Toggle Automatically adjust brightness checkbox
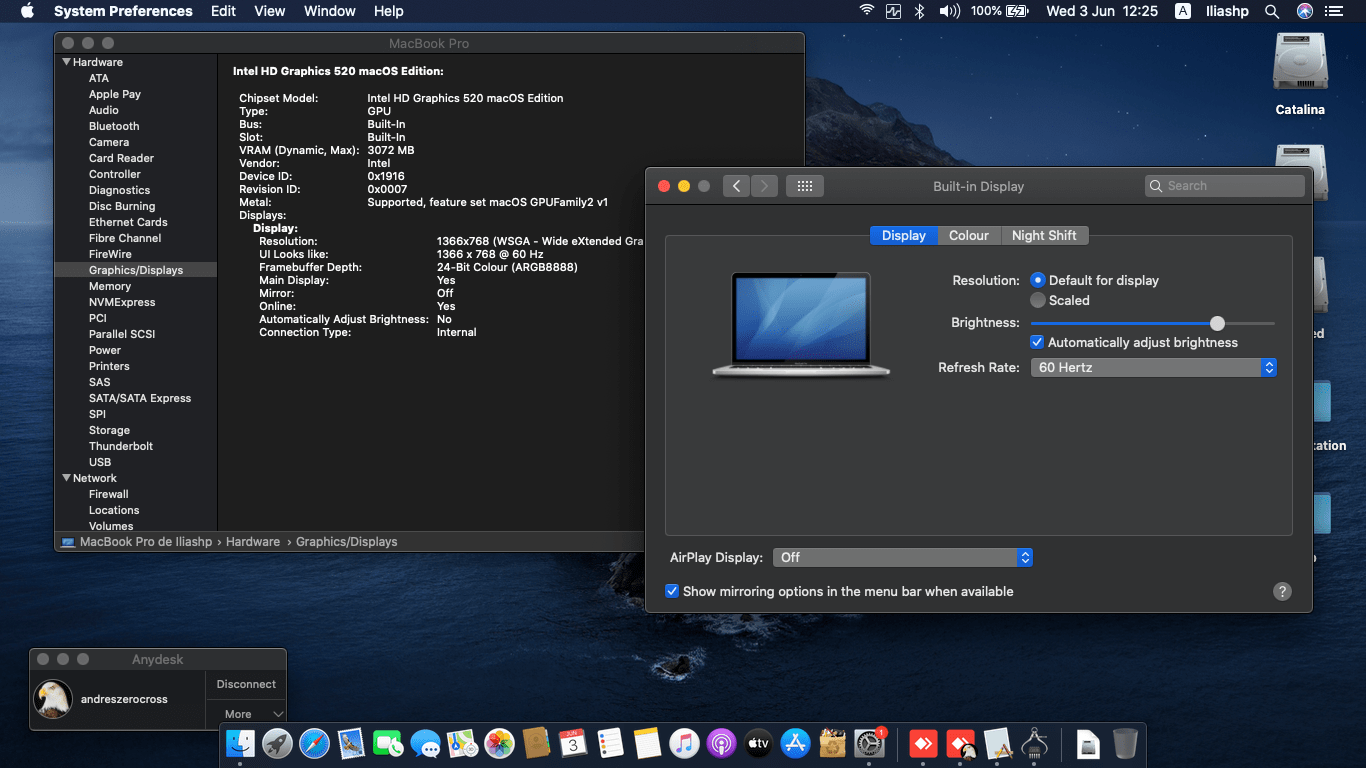 tap(1037, 342)
